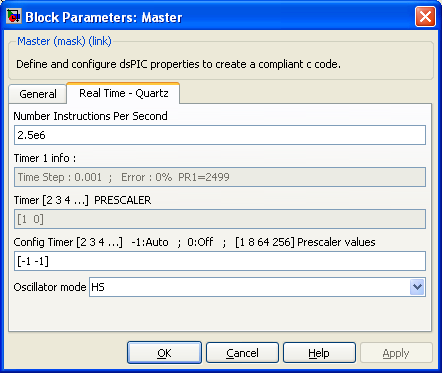Click the Oscillator mode label

click(x=50, y=287)
